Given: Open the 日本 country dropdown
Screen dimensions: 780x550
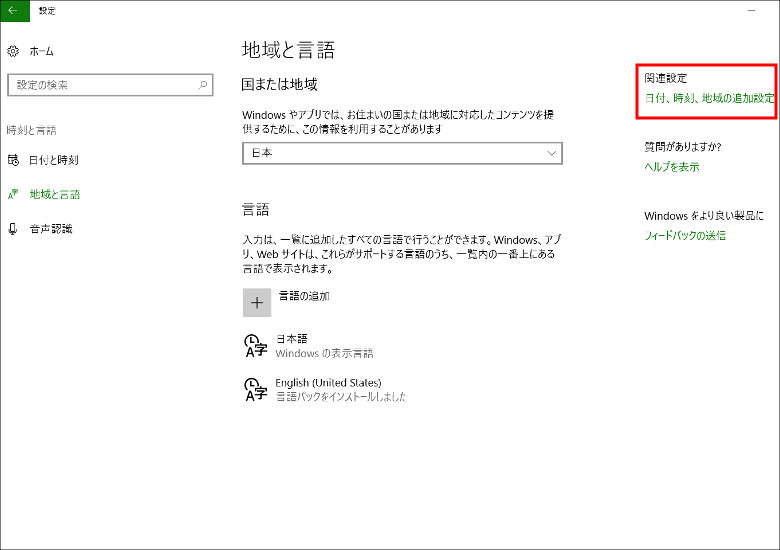Looking at the screenshot, I should [402, 153].
